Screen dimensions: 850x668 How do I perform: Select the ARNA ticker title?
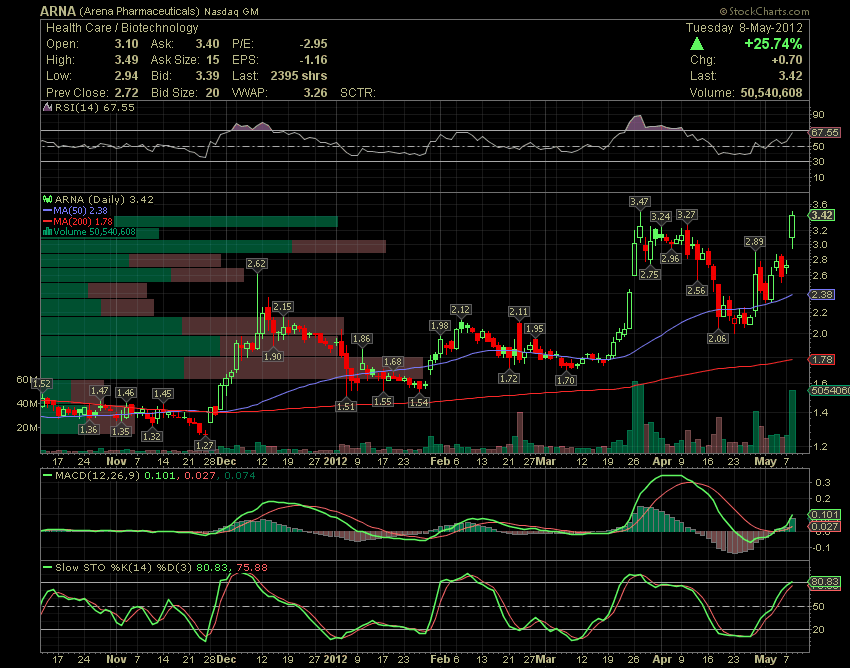(x=59, y=11)
